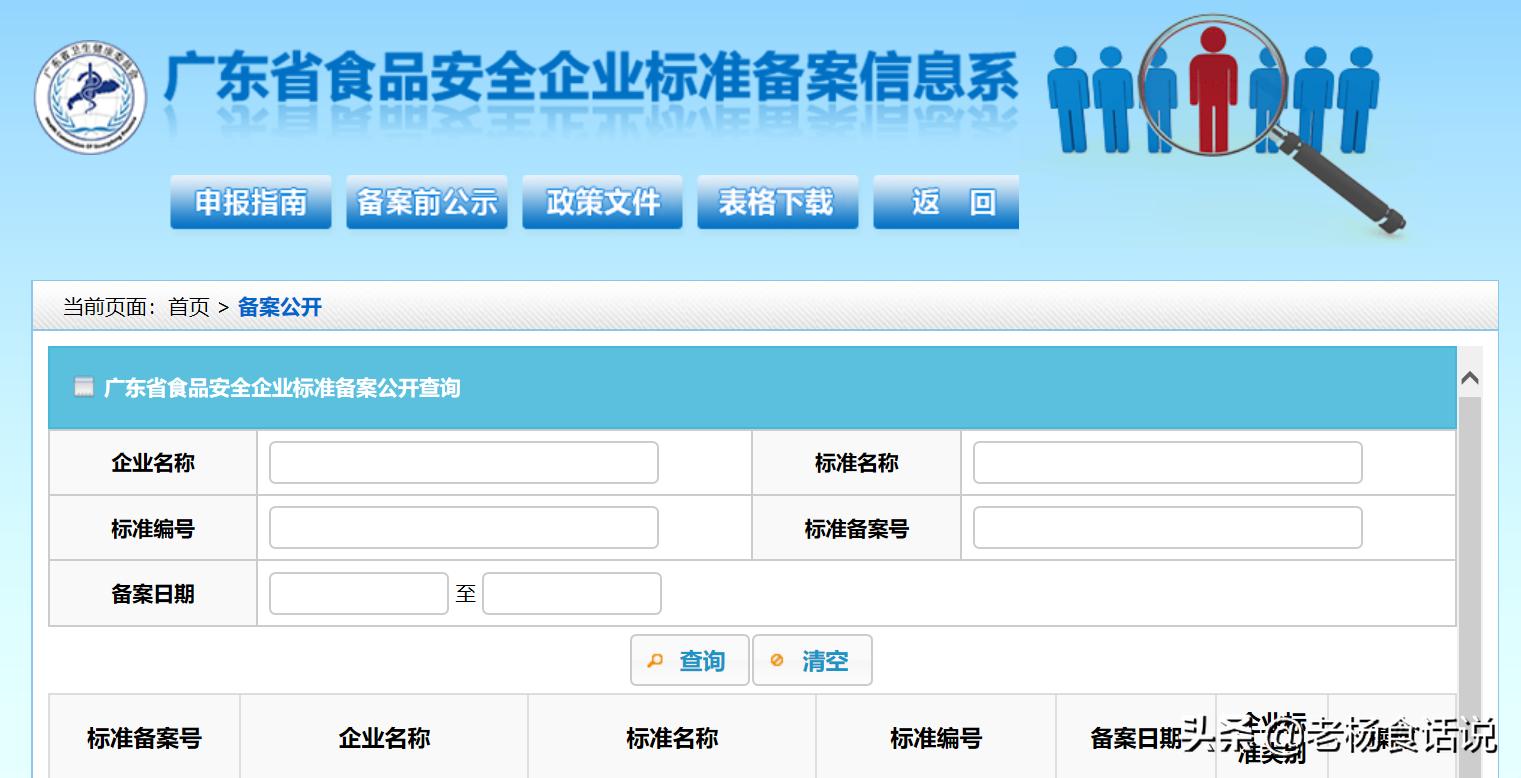Click the 返回 return button

point(946,201)
